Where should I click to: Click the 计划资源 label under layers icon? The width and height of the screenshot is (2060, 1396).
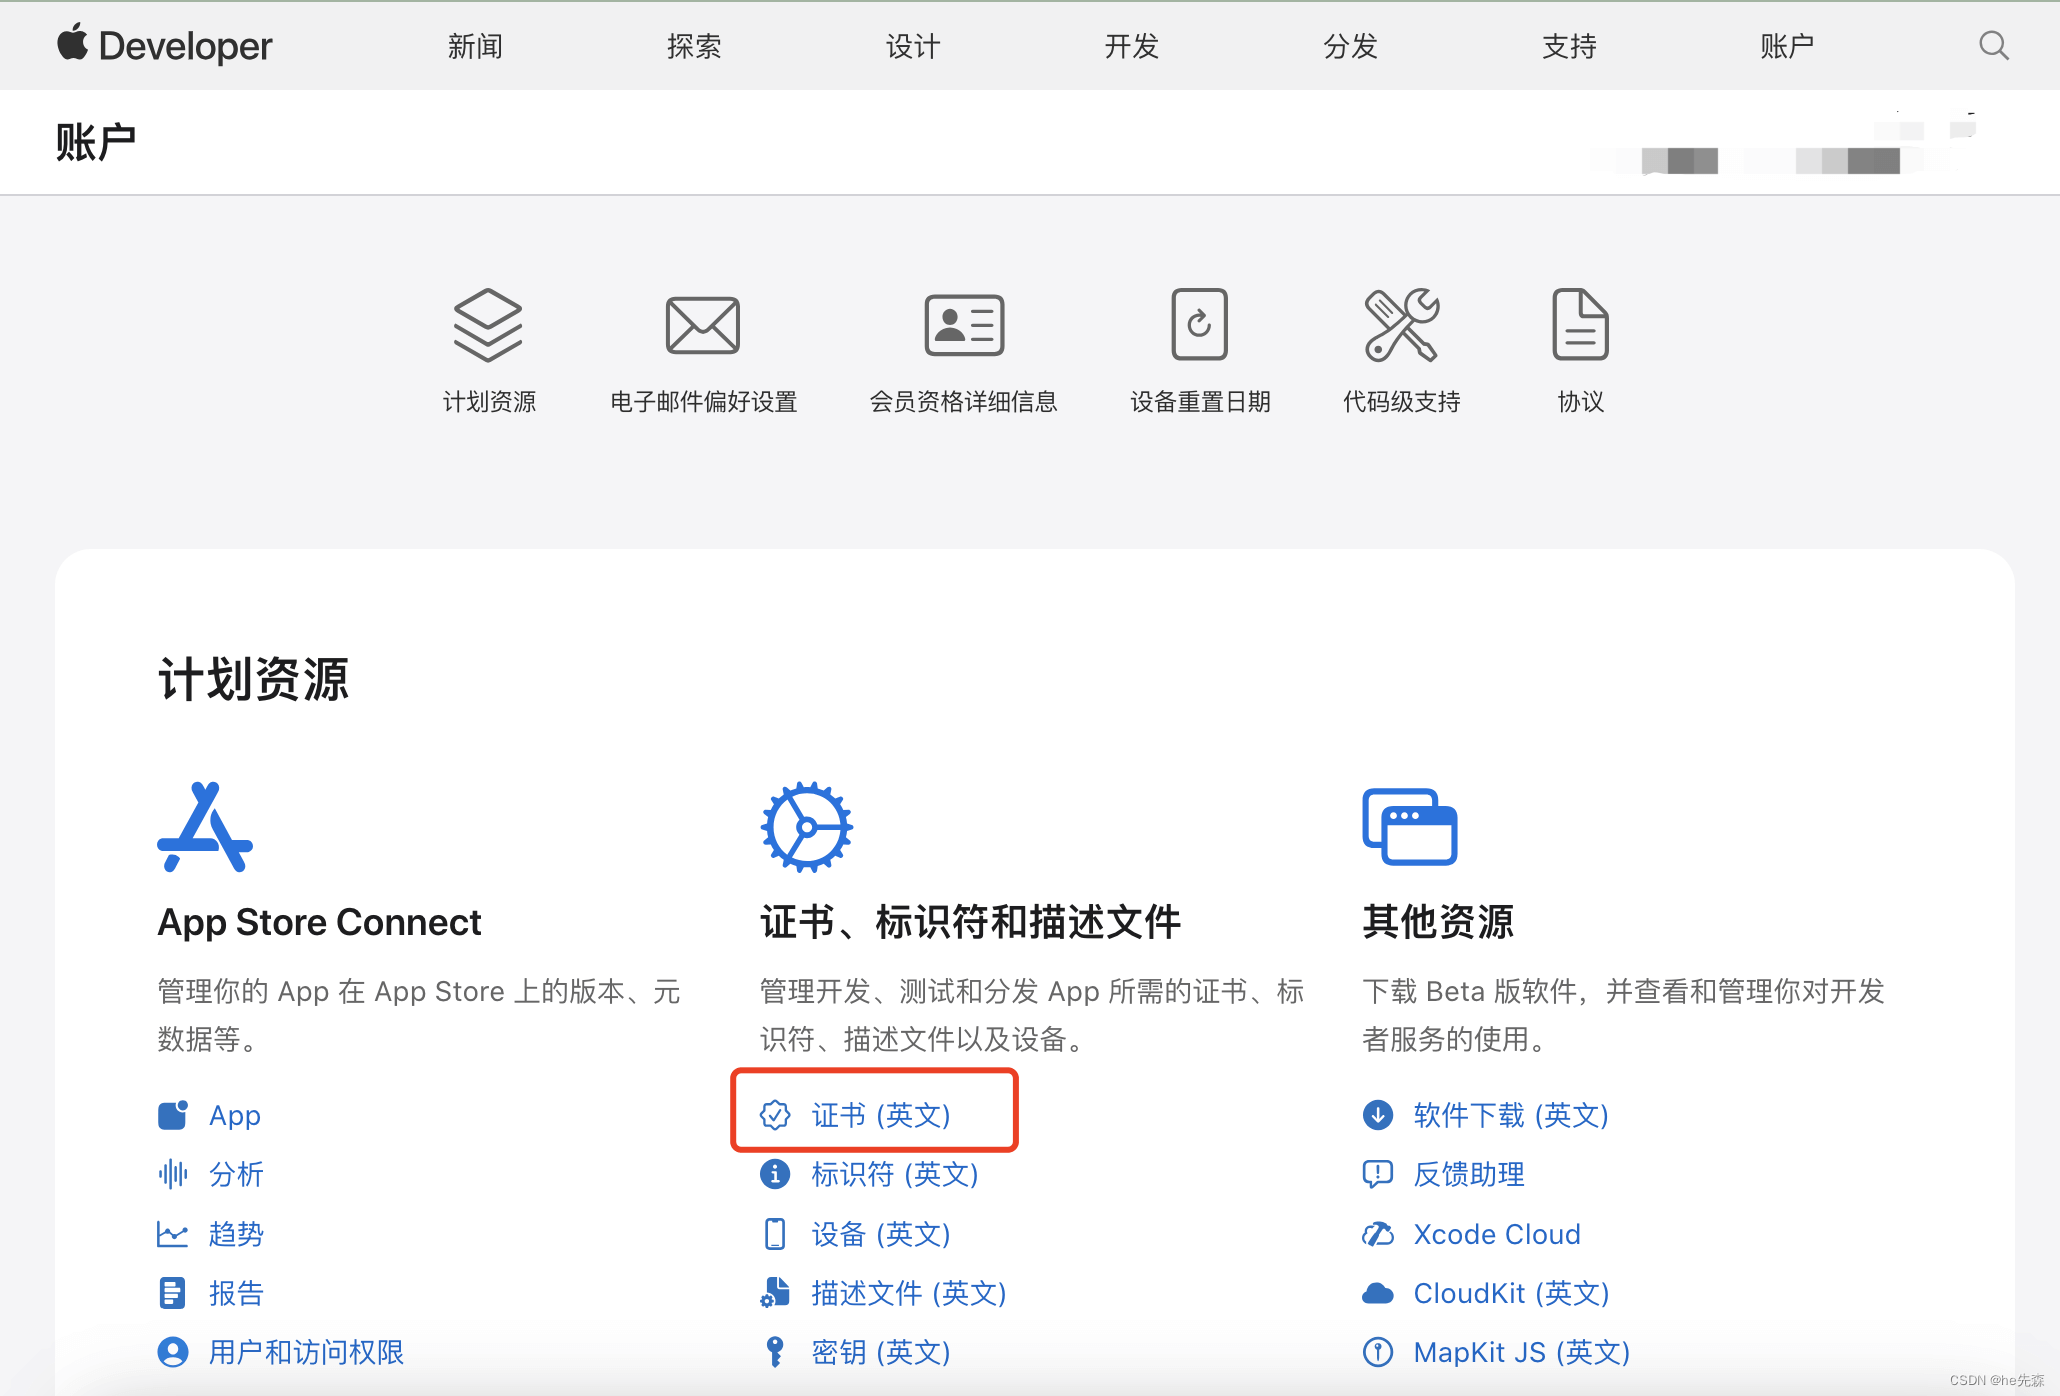pos(489,402)
